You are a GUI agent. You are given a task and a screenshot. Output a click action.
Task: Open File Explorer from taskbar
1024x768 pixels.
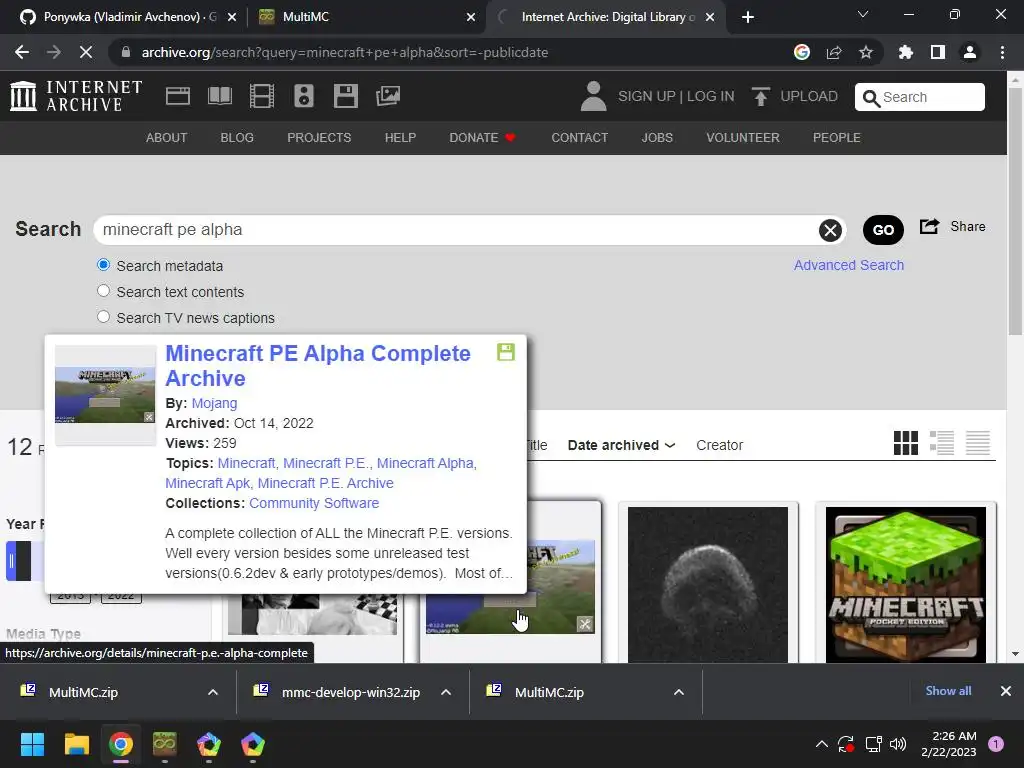point(76,744)
